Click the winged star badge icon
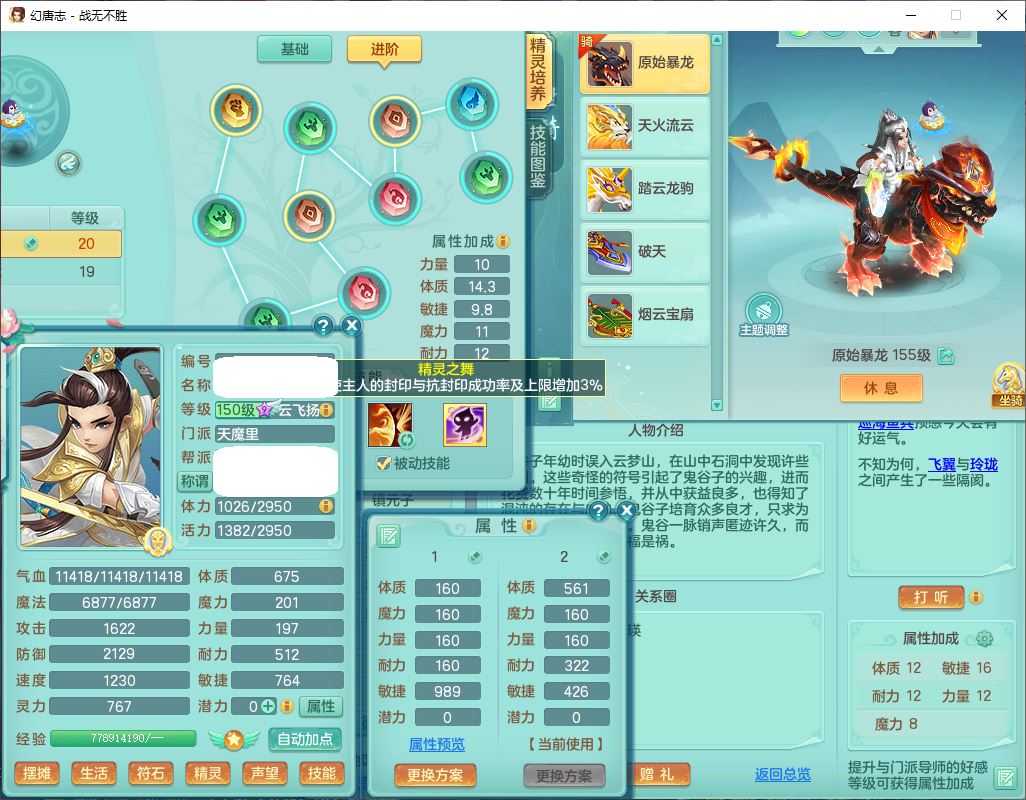Screen dimensions: 1026x800 (x=234, y=739)
